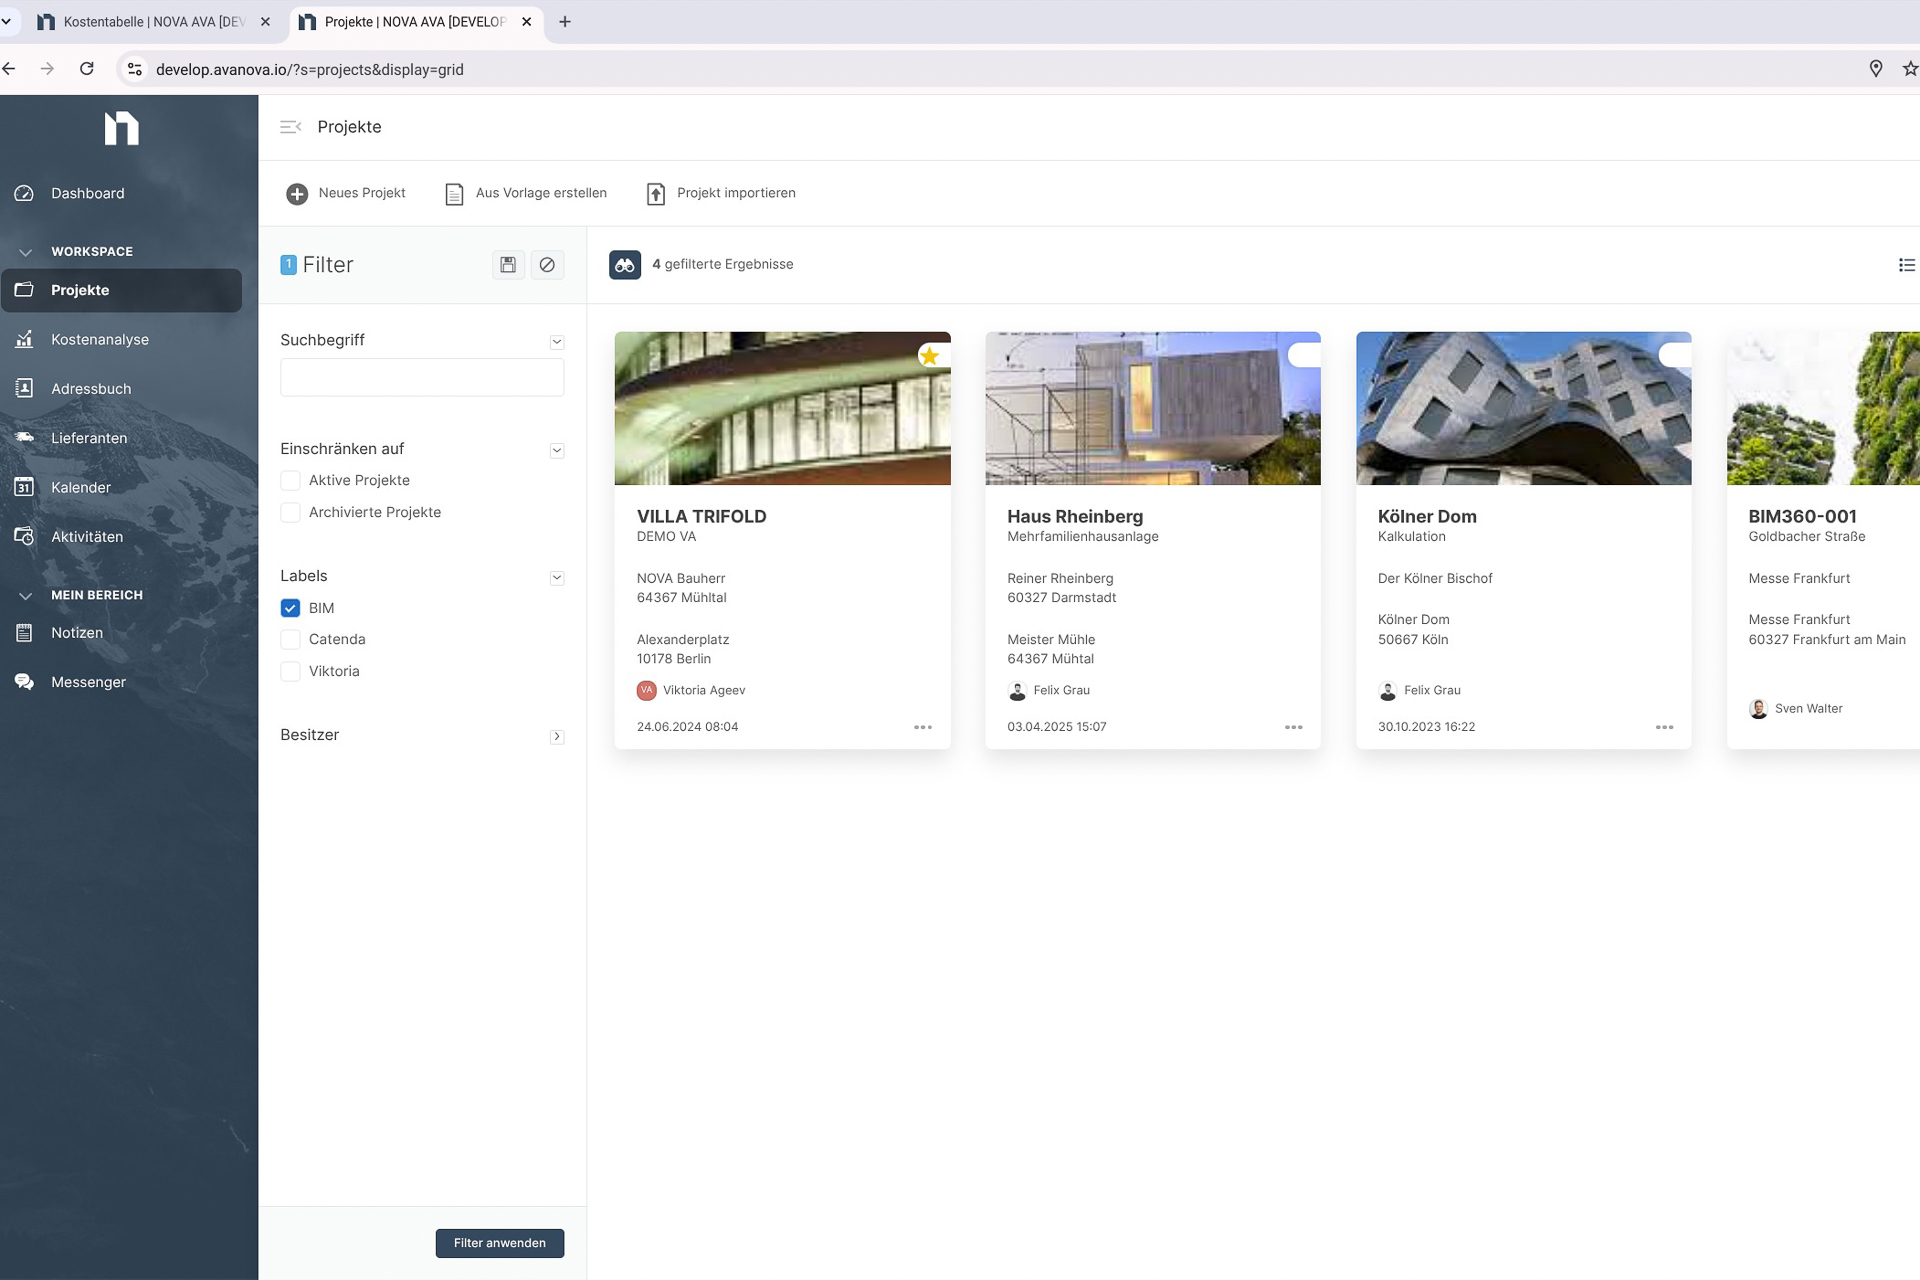Unfavorite the VILLA TRIFOLD project star
Screen dimensions: 1920x1280
(x=929, y=356)
